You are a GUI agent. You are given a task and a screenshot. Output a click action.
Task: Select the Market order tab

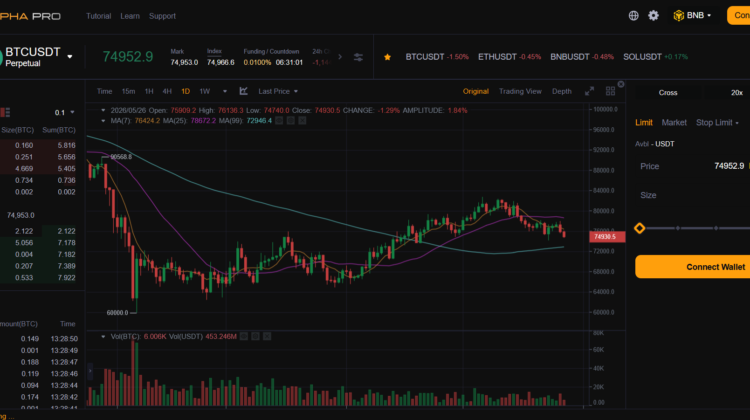[674, 122]
